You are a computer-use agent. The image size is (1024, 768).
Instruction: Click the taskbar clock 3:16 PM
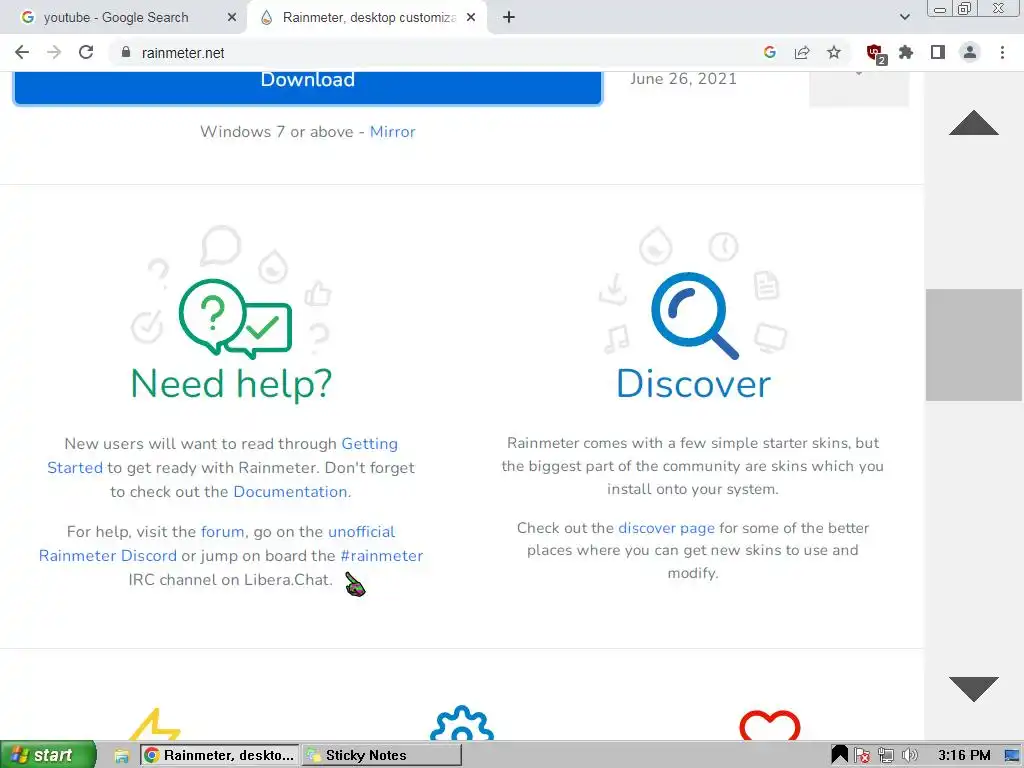964,756
